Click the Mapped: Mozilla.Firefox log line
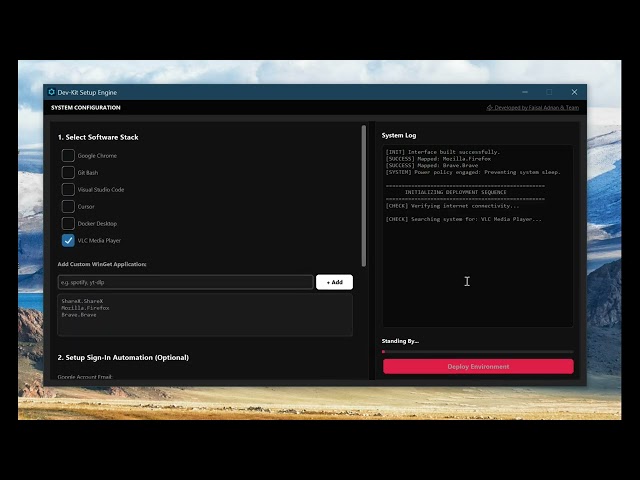Viewport: 640px width, 480px height. [438, 159]
